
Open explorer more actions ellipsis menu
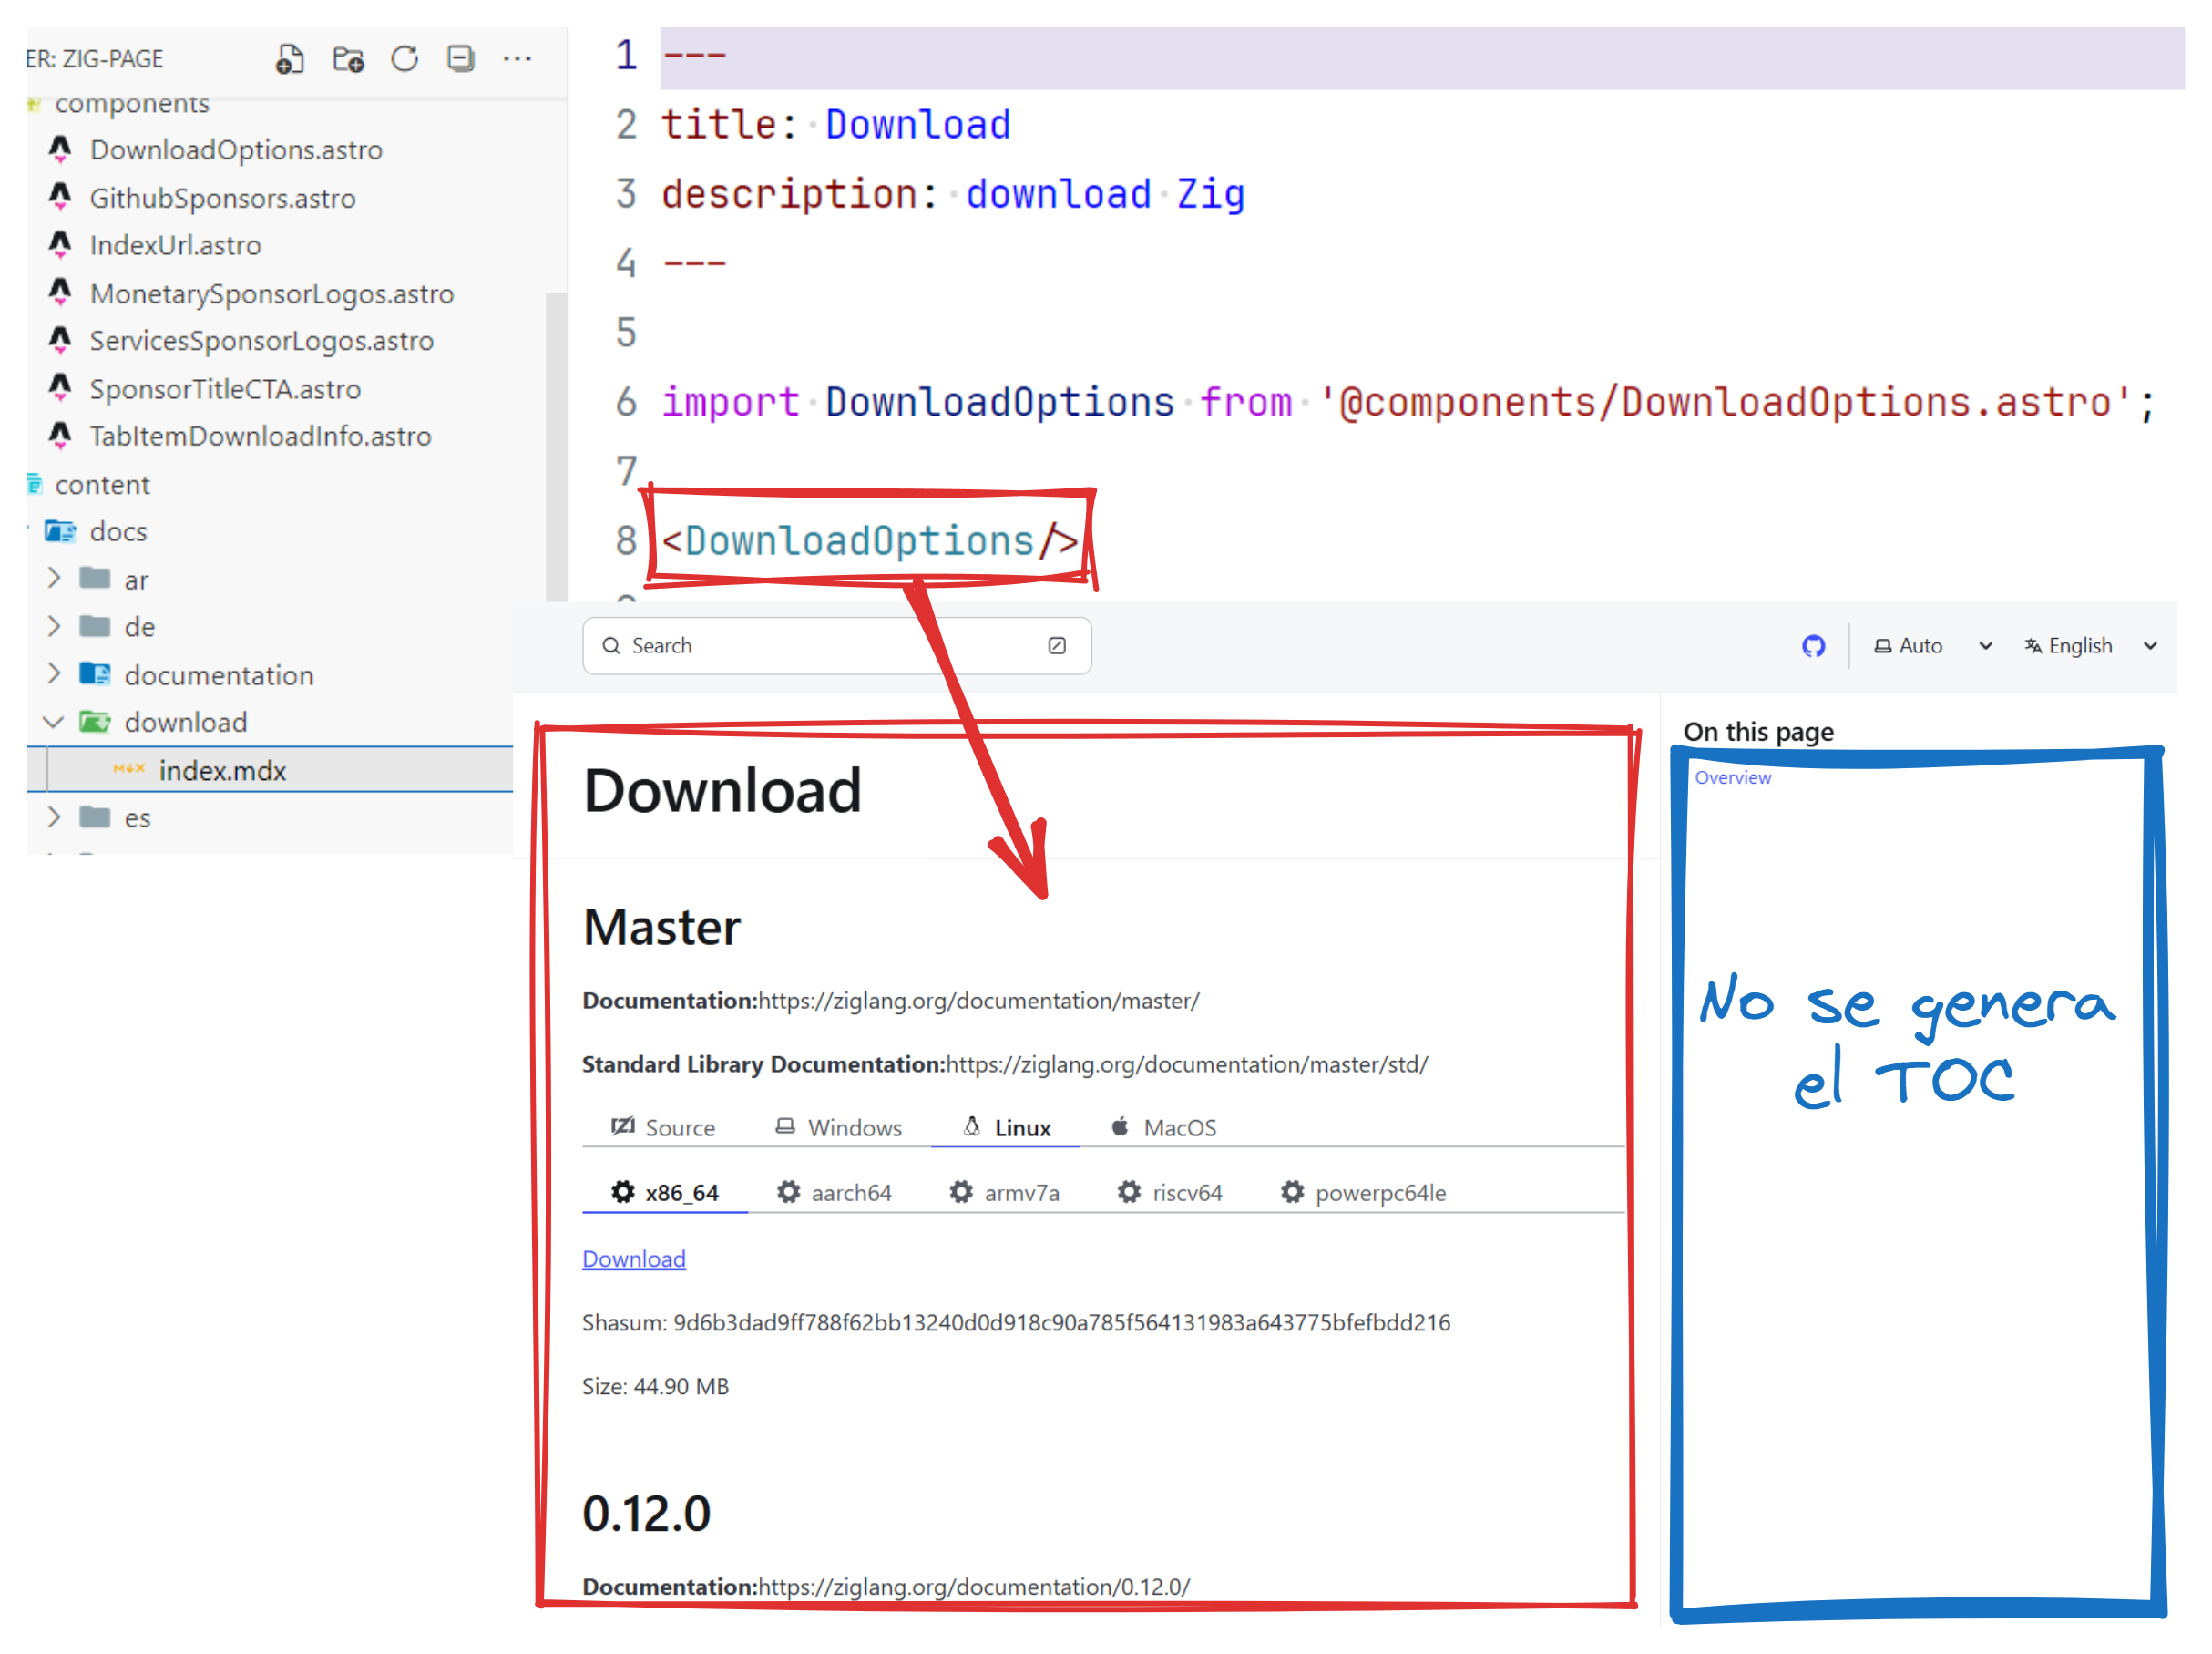point(517,59)
